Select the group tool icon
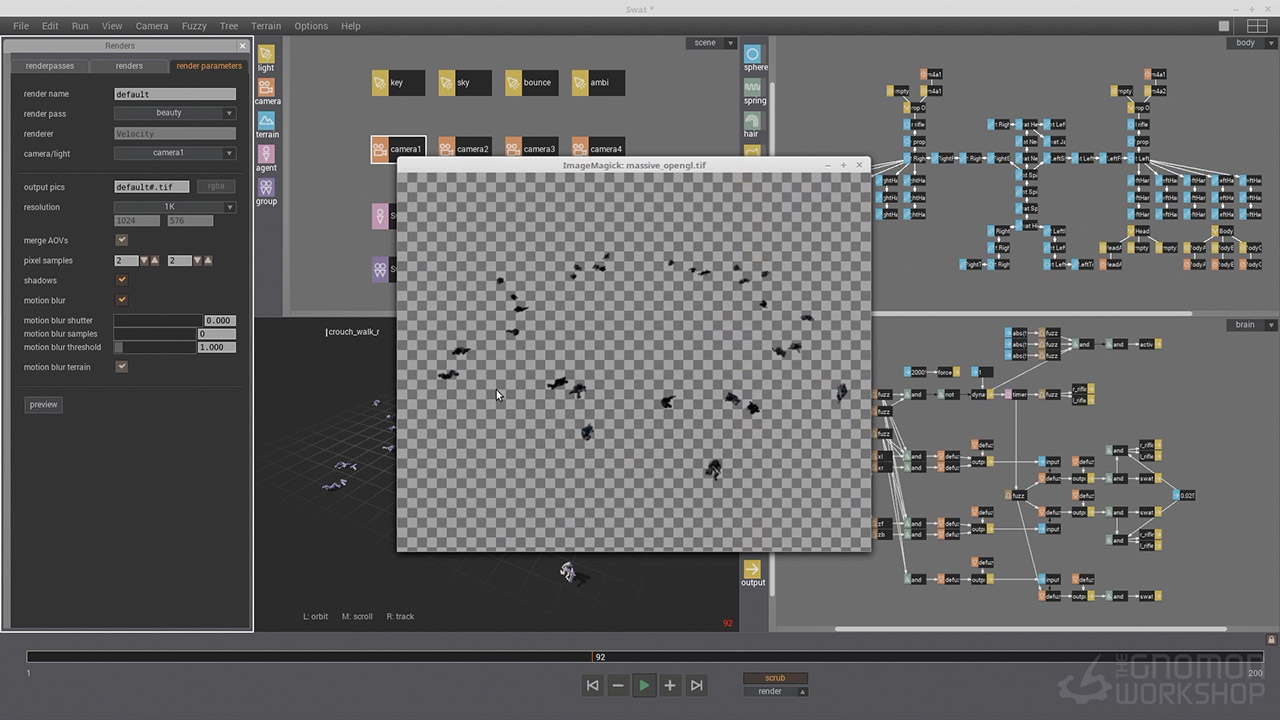The image size is (1280, 720). point(266,187)
